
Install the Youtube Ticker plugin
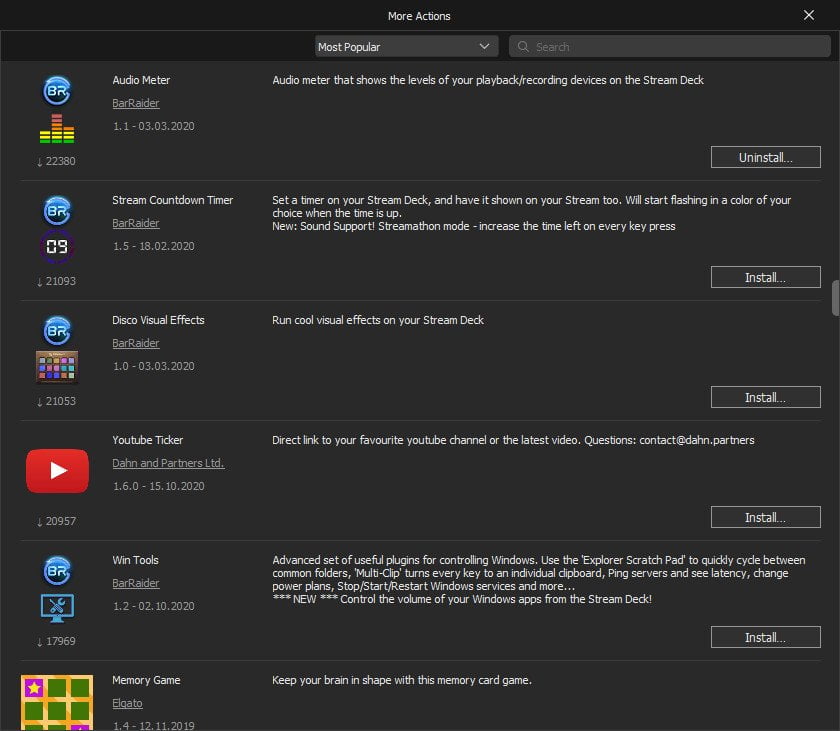point(766,517)
